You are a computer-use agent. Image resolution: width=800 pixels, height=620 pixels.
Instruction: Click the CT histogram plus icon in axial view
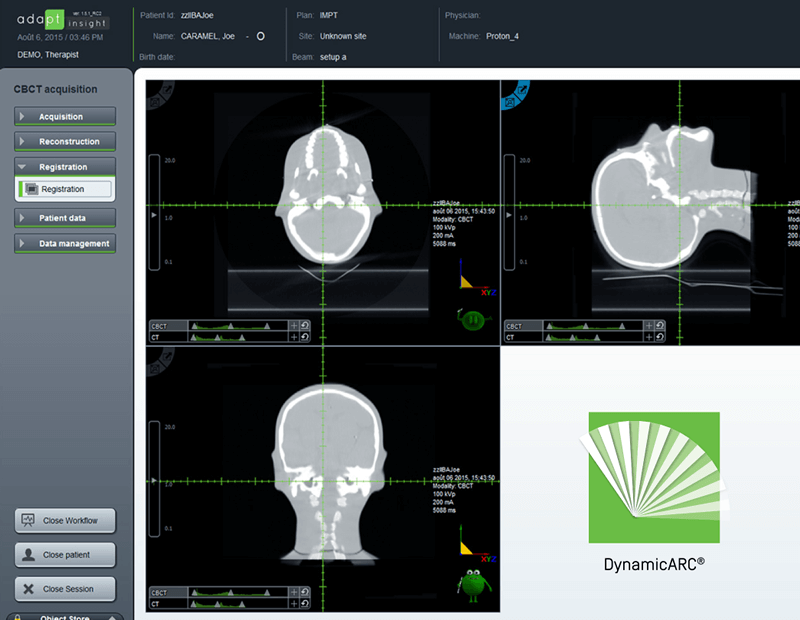coord(294,337)
